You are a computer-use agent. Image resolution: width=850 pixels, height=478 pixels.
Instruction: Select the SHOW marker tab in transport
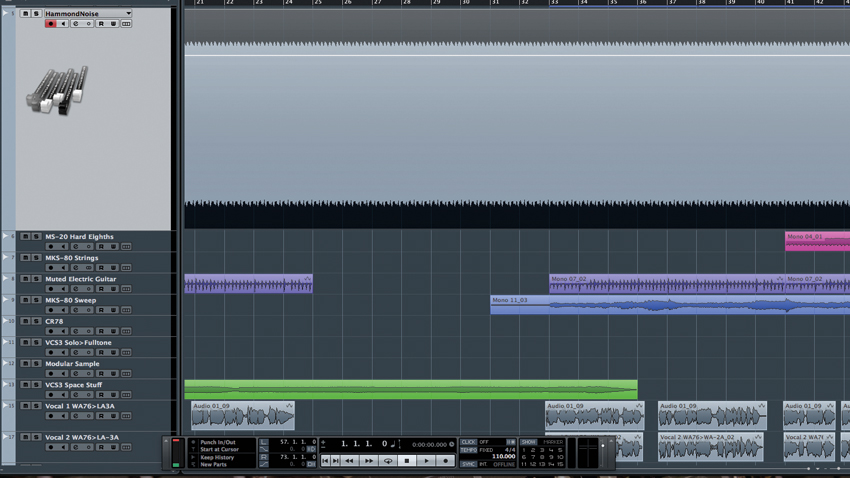pyautogui.click(x=529, y=442)
